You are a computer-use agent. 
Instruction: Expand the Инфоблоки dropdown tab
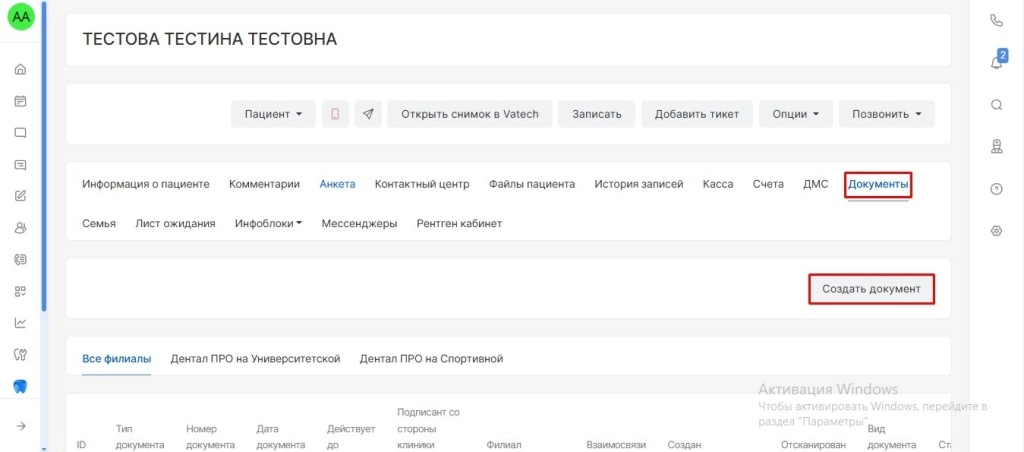tap(268, 224)
